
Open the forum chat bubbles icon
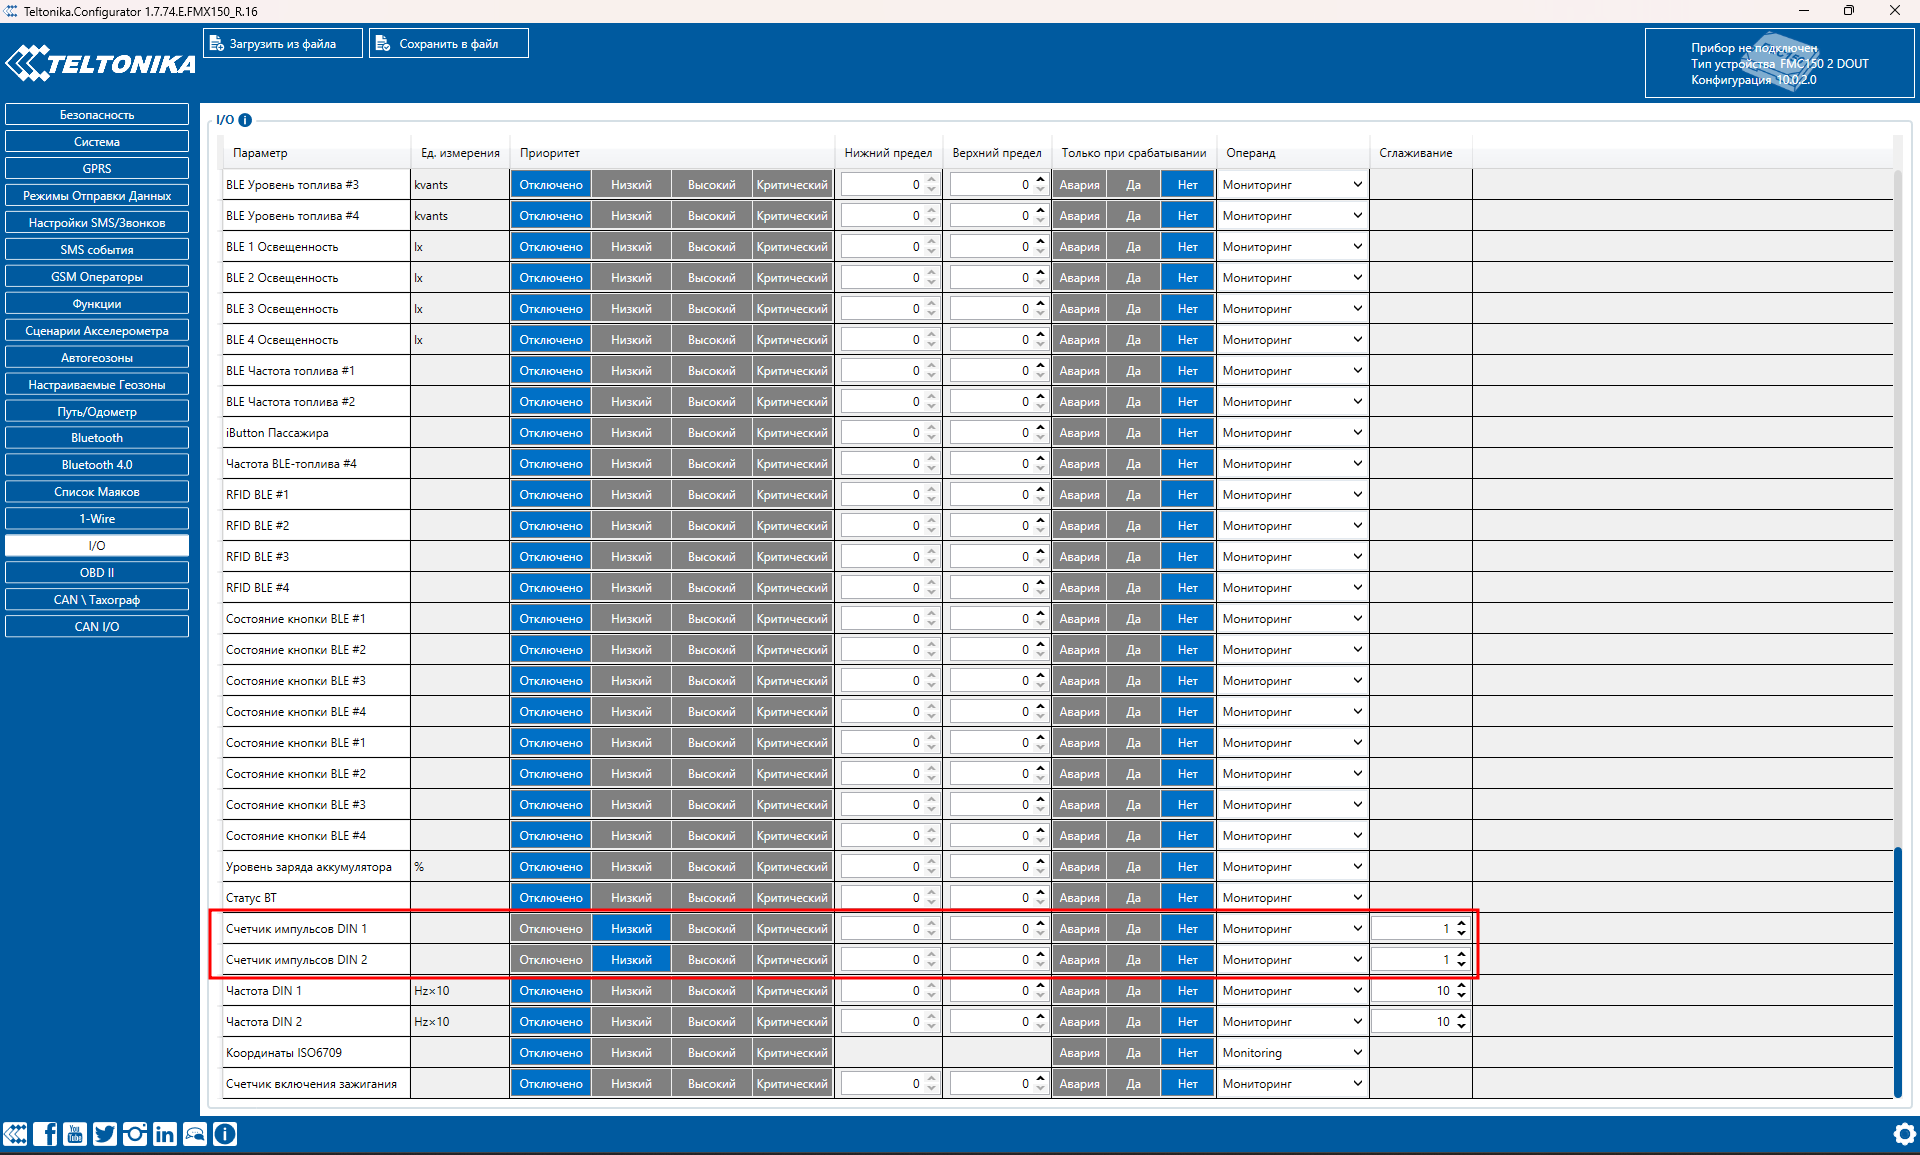pos(195,1133)
